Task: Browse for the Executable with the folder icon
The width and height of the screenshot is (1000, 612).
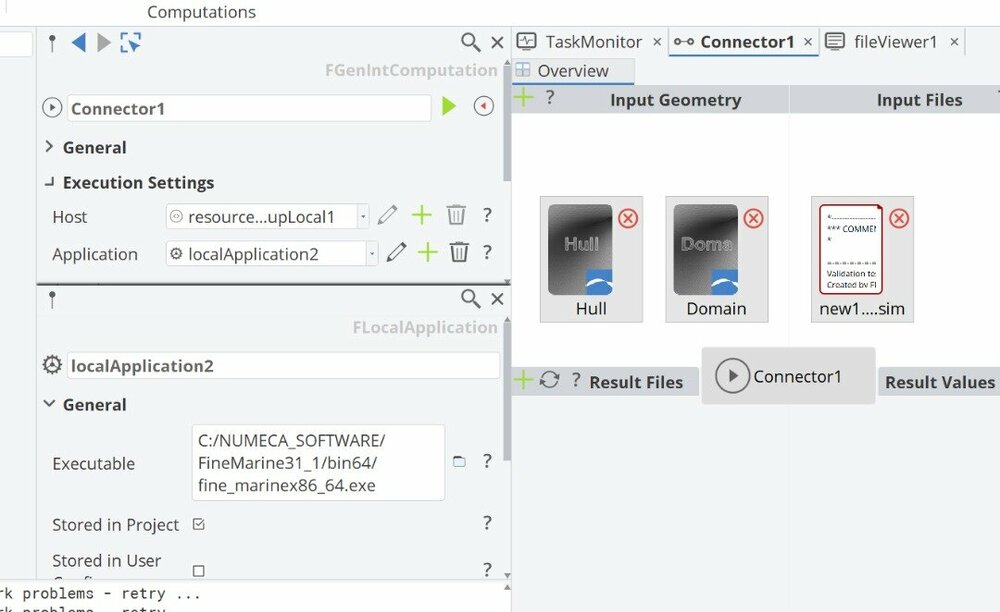Action: tap(459, 462)
